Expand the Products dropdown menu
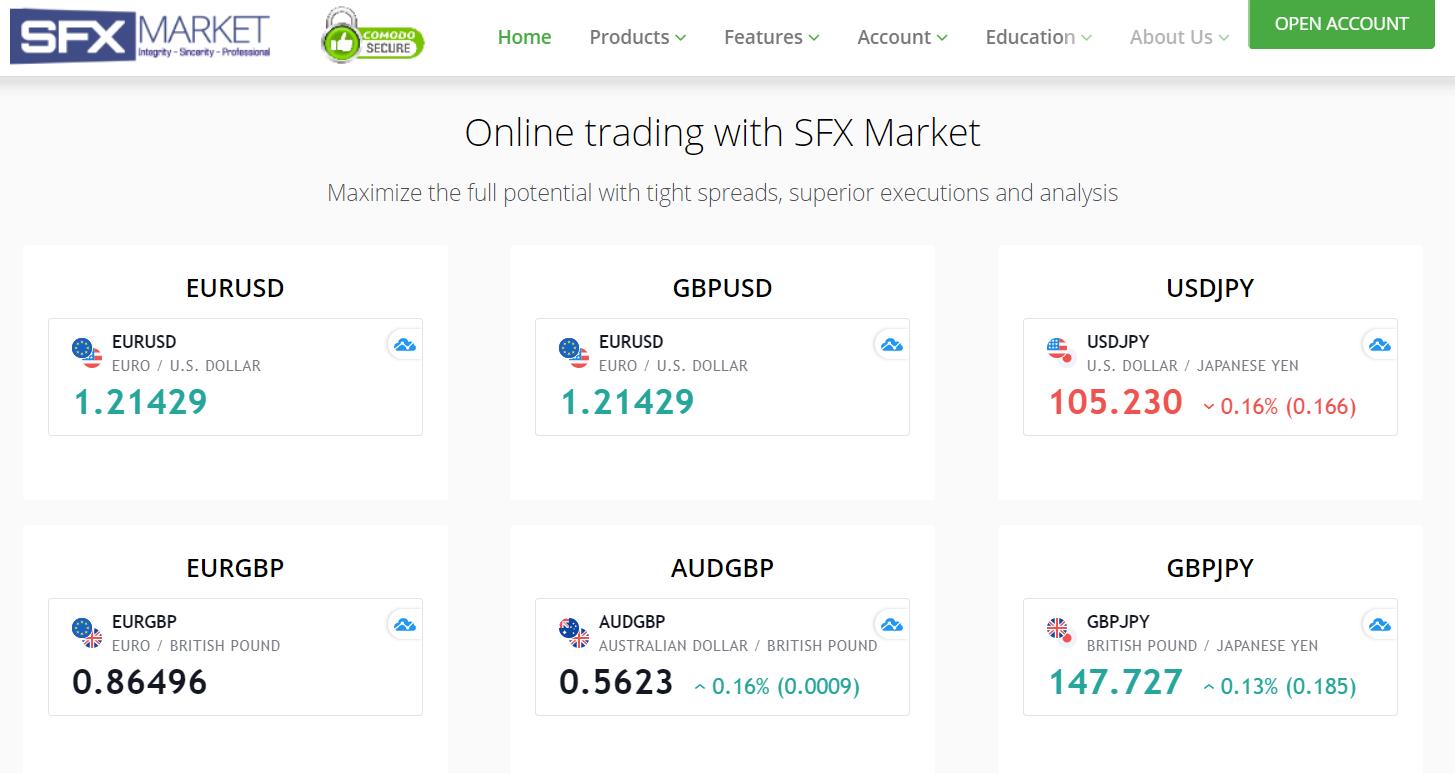Viewport: 1455px width, 773px height. [636, 37]
